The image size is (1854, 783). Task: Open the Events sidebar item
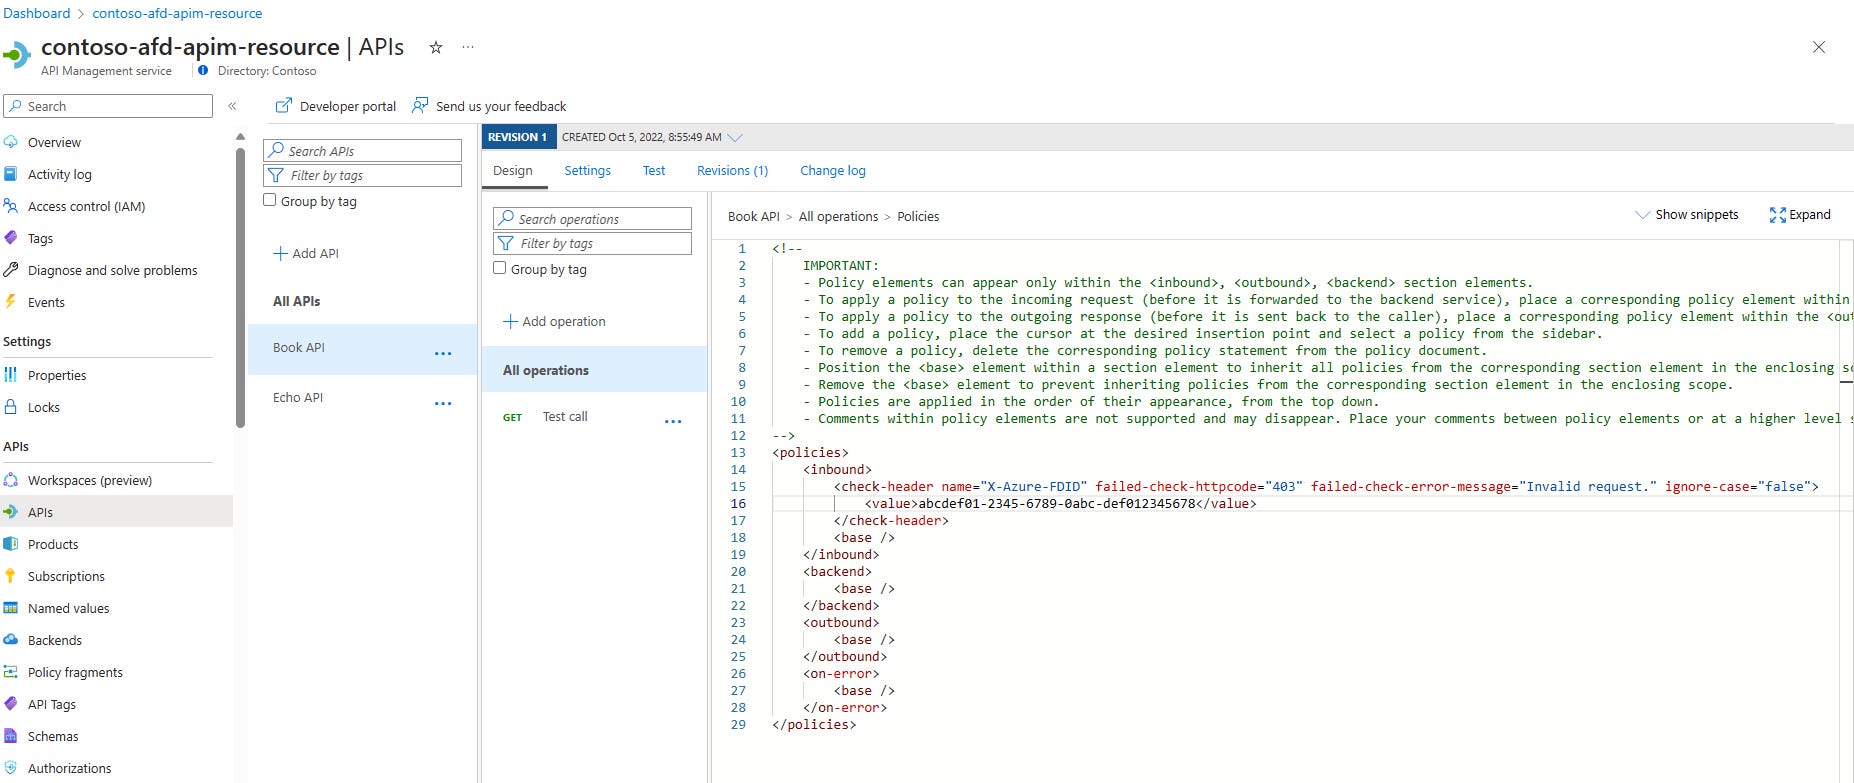coord(46,302)
